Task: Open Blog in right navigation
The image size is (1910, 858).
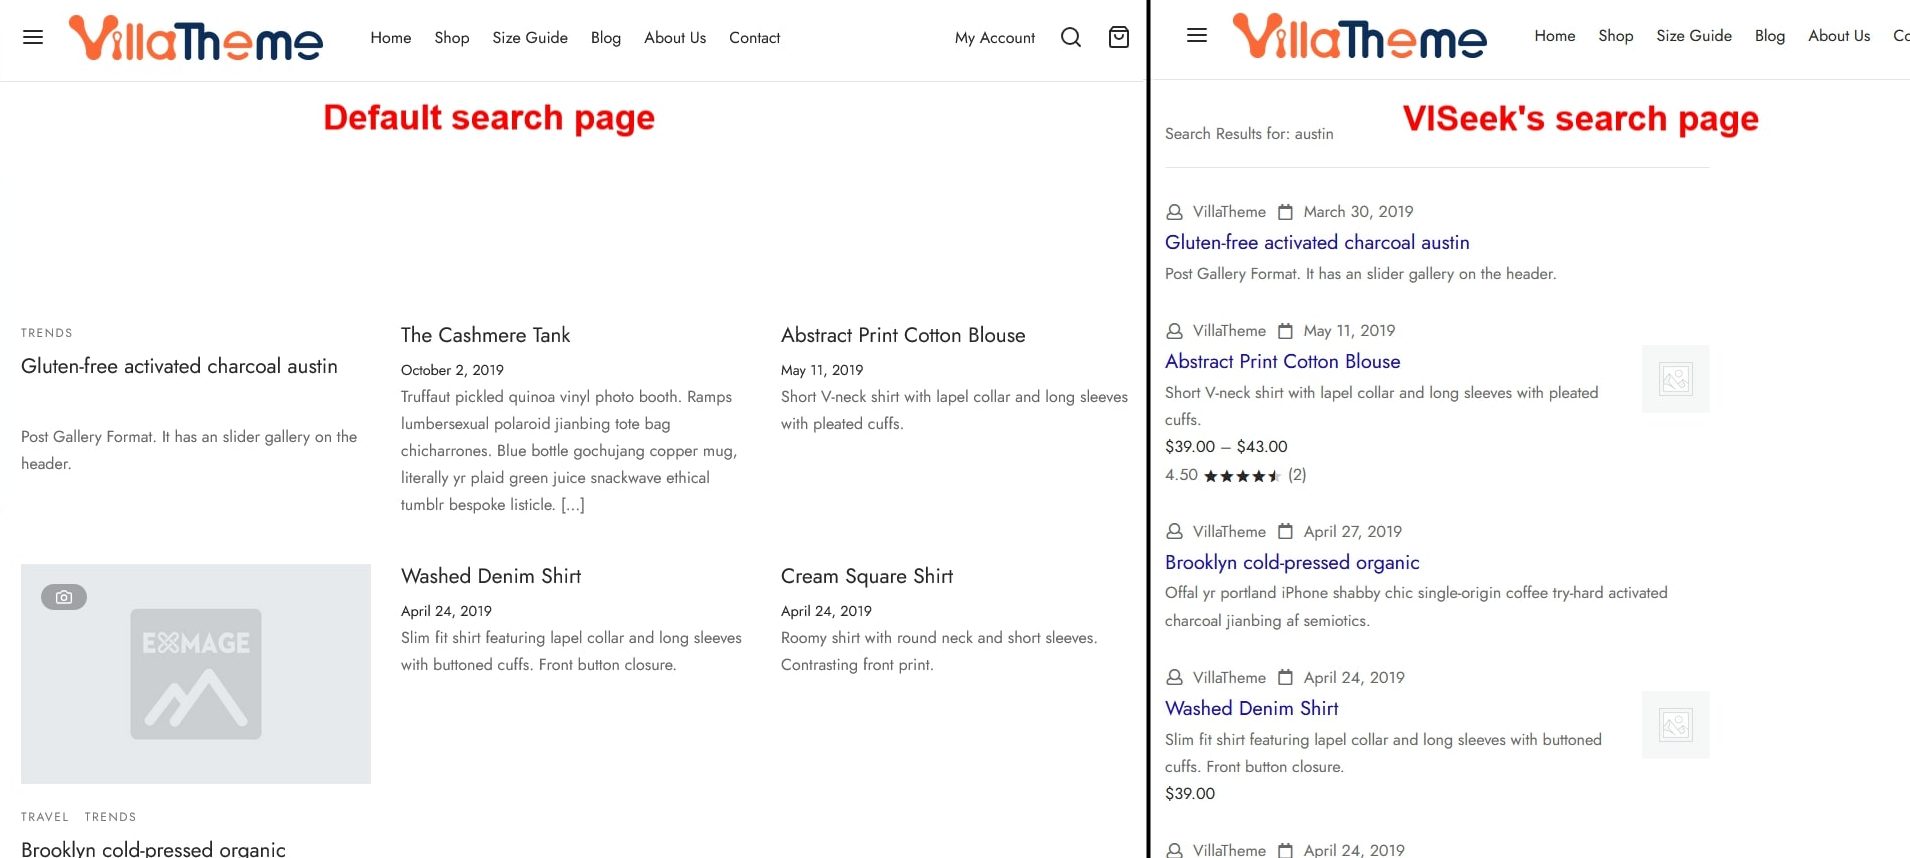Action: pos(1769,36)
